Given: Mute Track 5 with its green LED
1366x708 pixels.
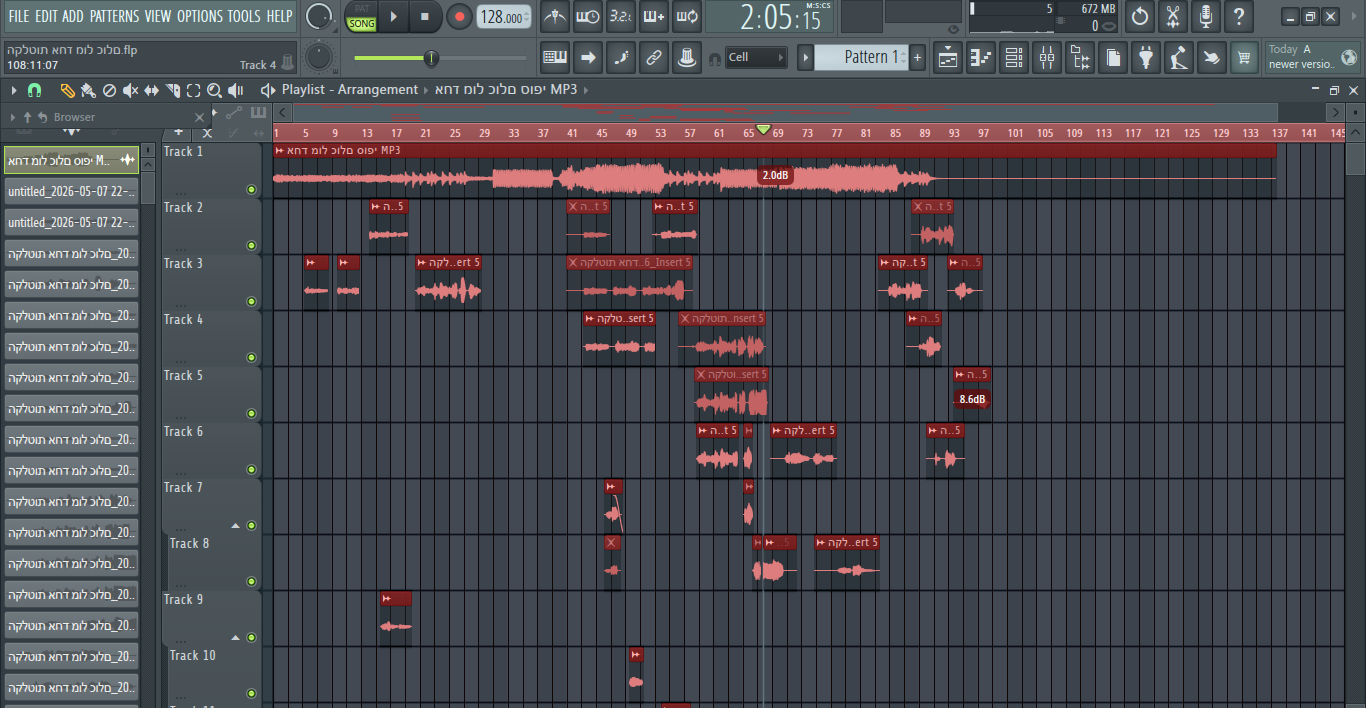Looking at the screenshot, I should [x=251, y=413].
